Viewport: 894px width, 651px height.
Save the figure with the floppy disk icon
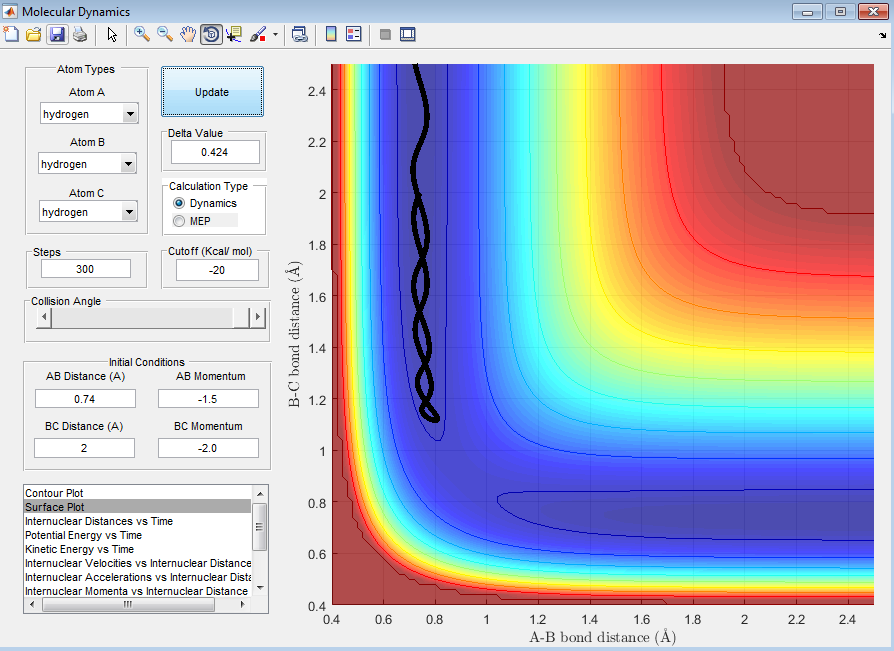pos(57,34)
